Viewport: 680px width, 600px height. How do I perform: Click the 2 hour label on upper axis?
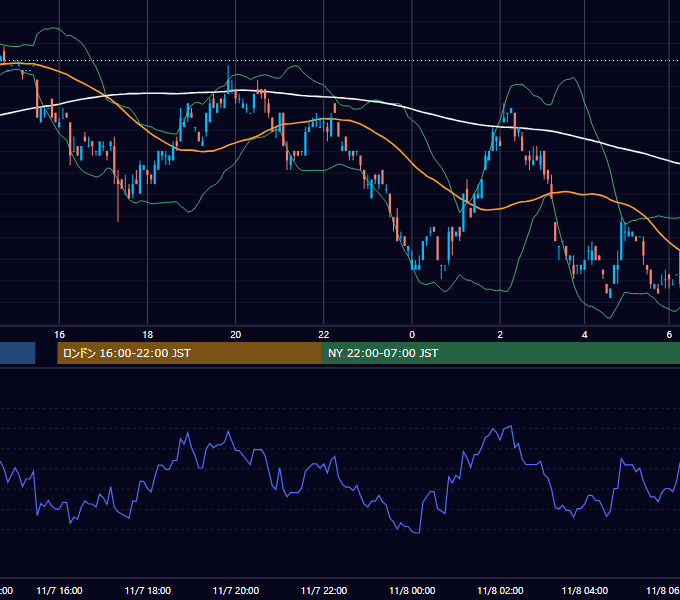point(500,335)
